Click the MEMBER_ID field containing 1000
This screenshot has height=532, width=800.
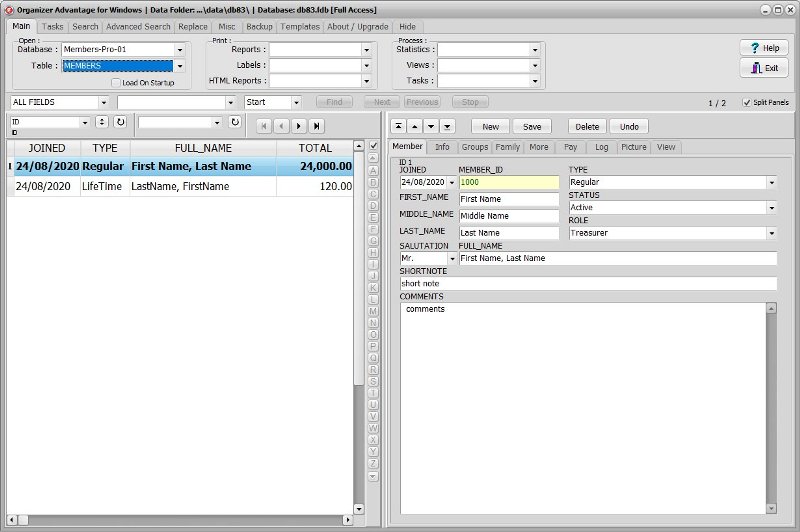[509, 182]
